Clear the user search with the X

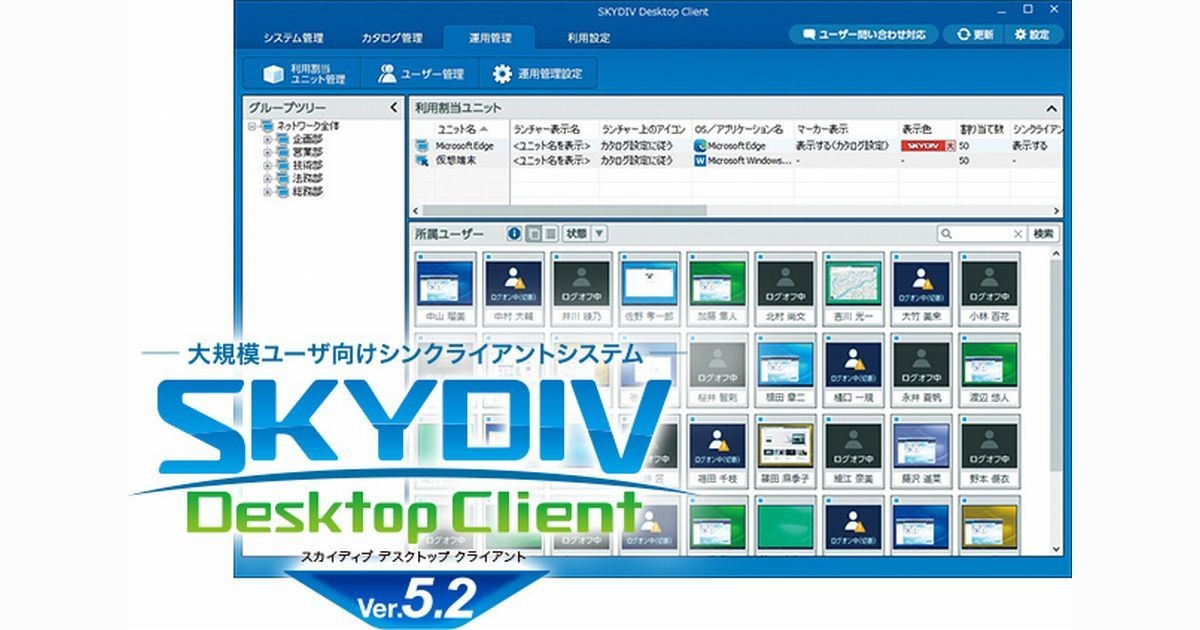pyautogui.click(x=1018, y=234)
